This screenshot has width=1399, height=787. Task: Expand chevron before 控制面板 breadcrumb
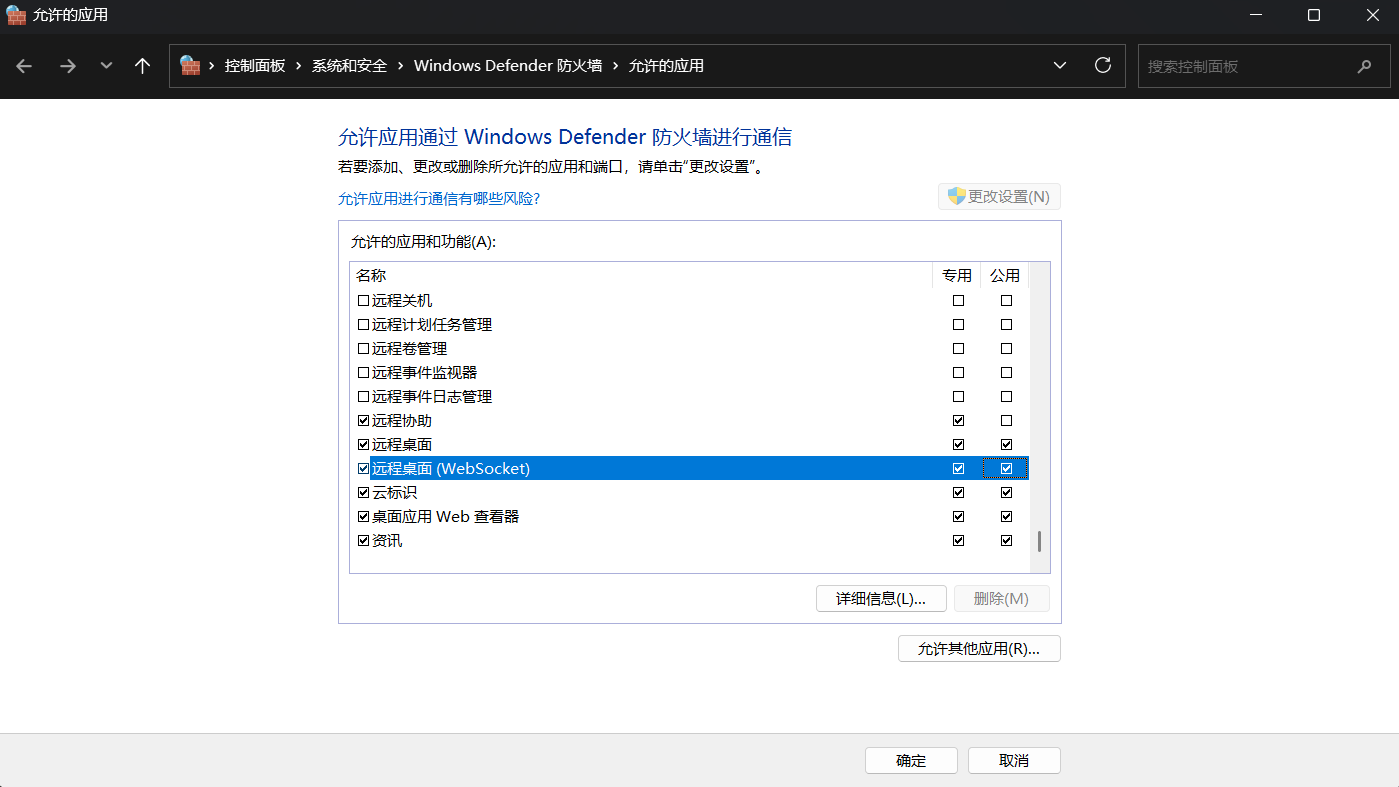pyautogui.click(x=212, y=66)
